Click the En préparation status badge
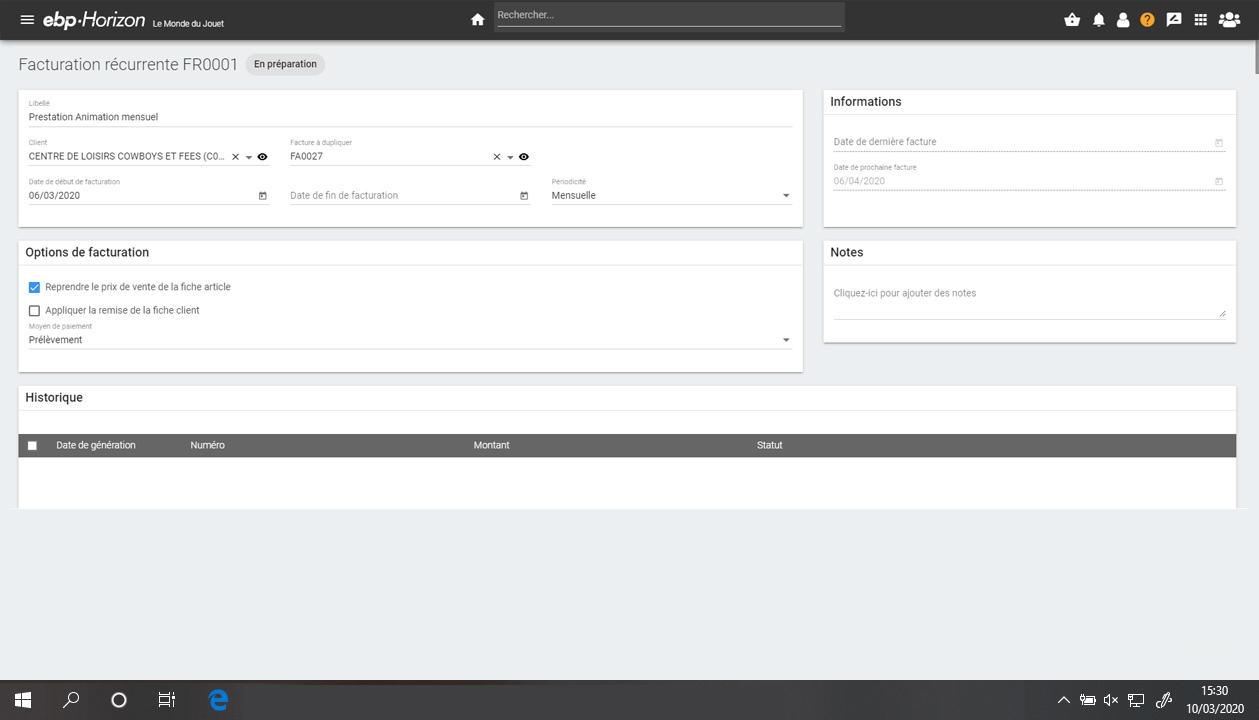The width and height of the screenshot is (1259, 720). click(285, 64)
